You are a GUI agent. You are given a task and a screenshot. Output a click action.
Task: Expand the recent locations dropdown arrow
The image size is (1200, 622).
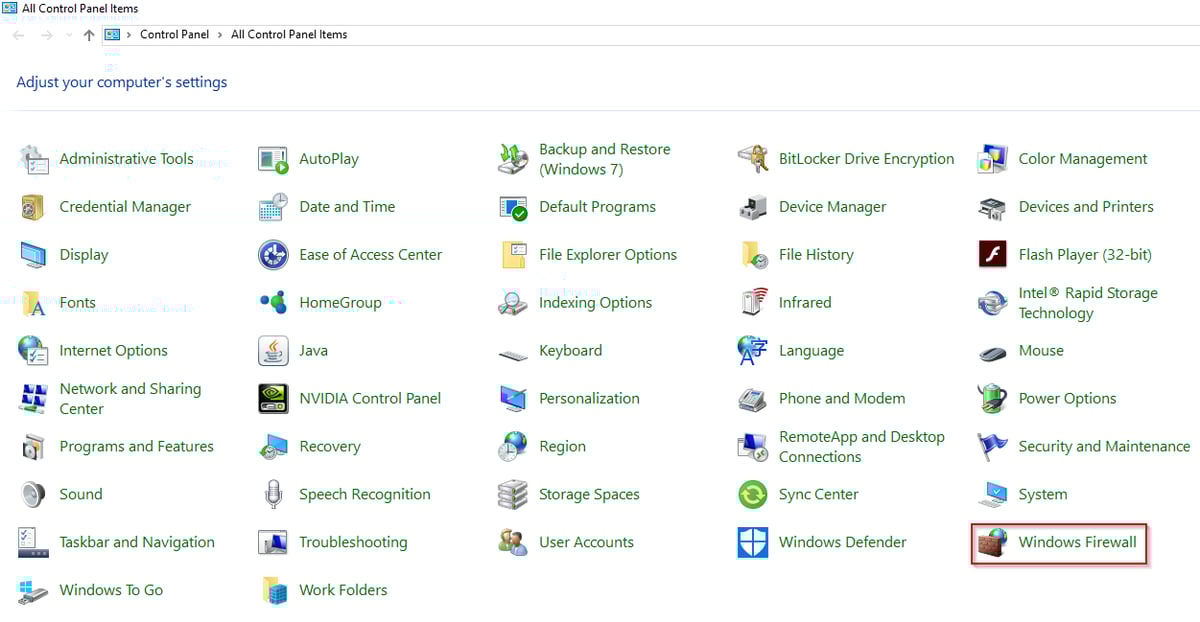pos(68,35)
